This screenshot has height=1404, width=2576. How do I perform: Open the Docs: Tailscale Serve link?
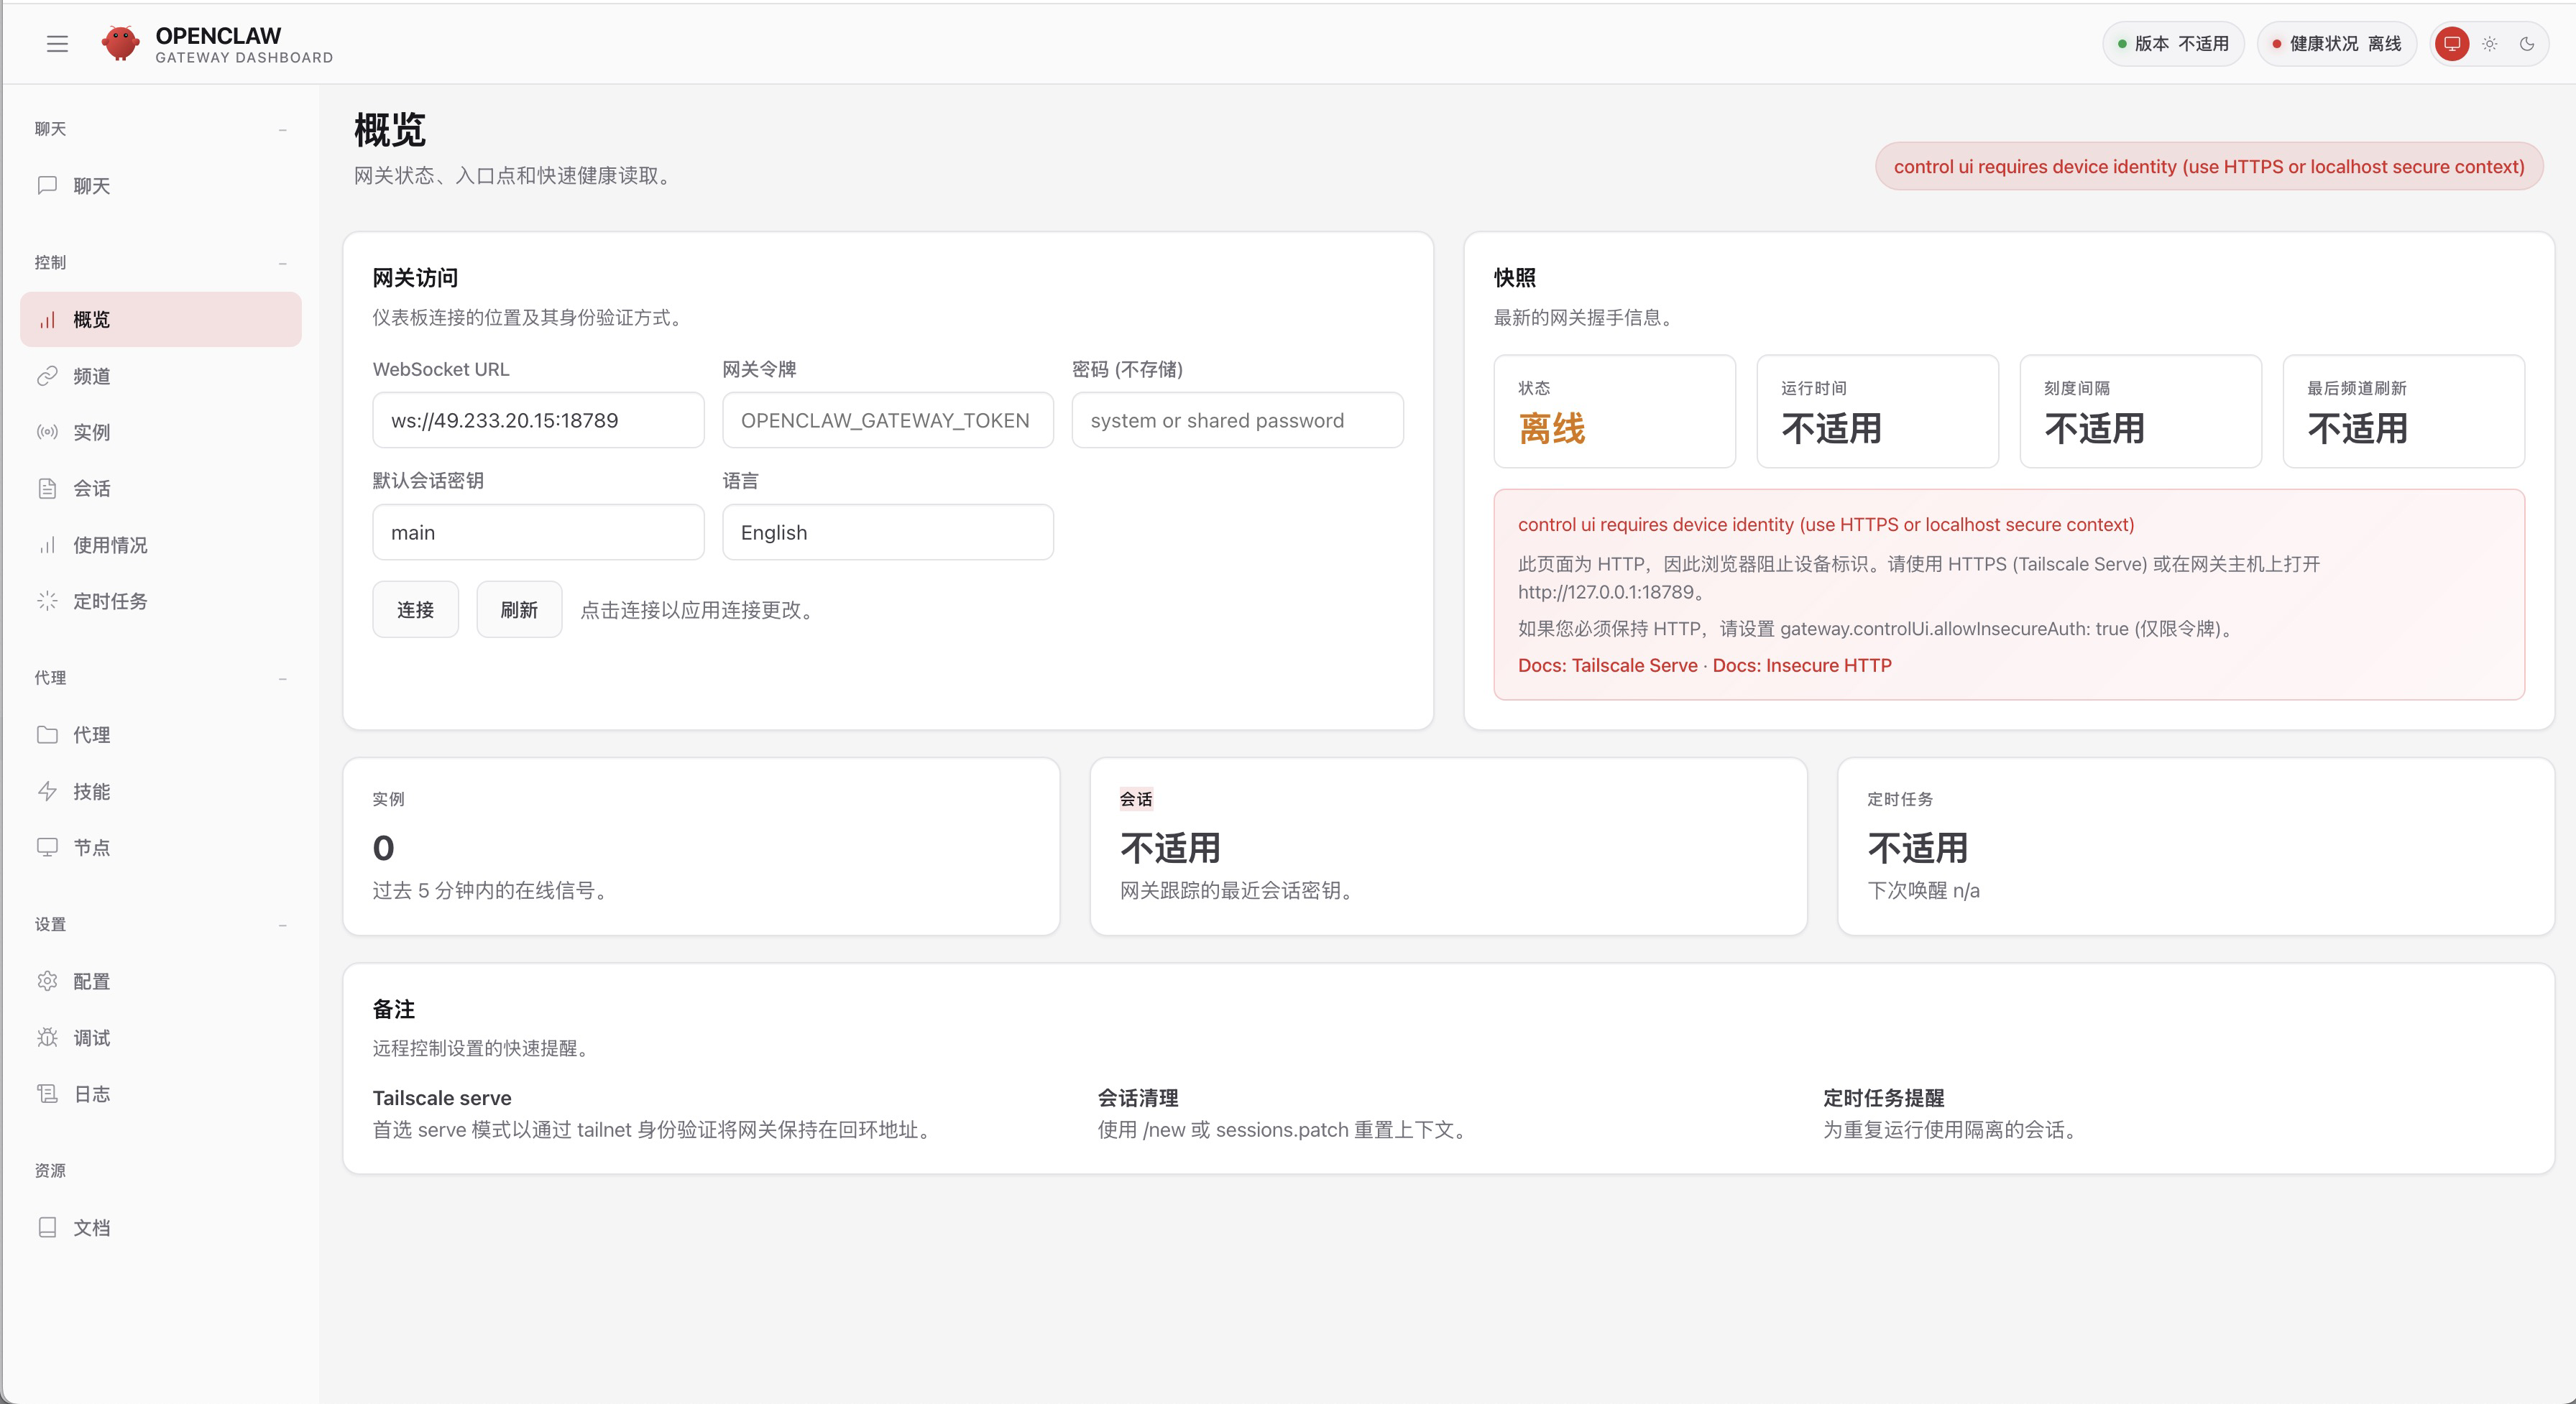coord(1607,665)
